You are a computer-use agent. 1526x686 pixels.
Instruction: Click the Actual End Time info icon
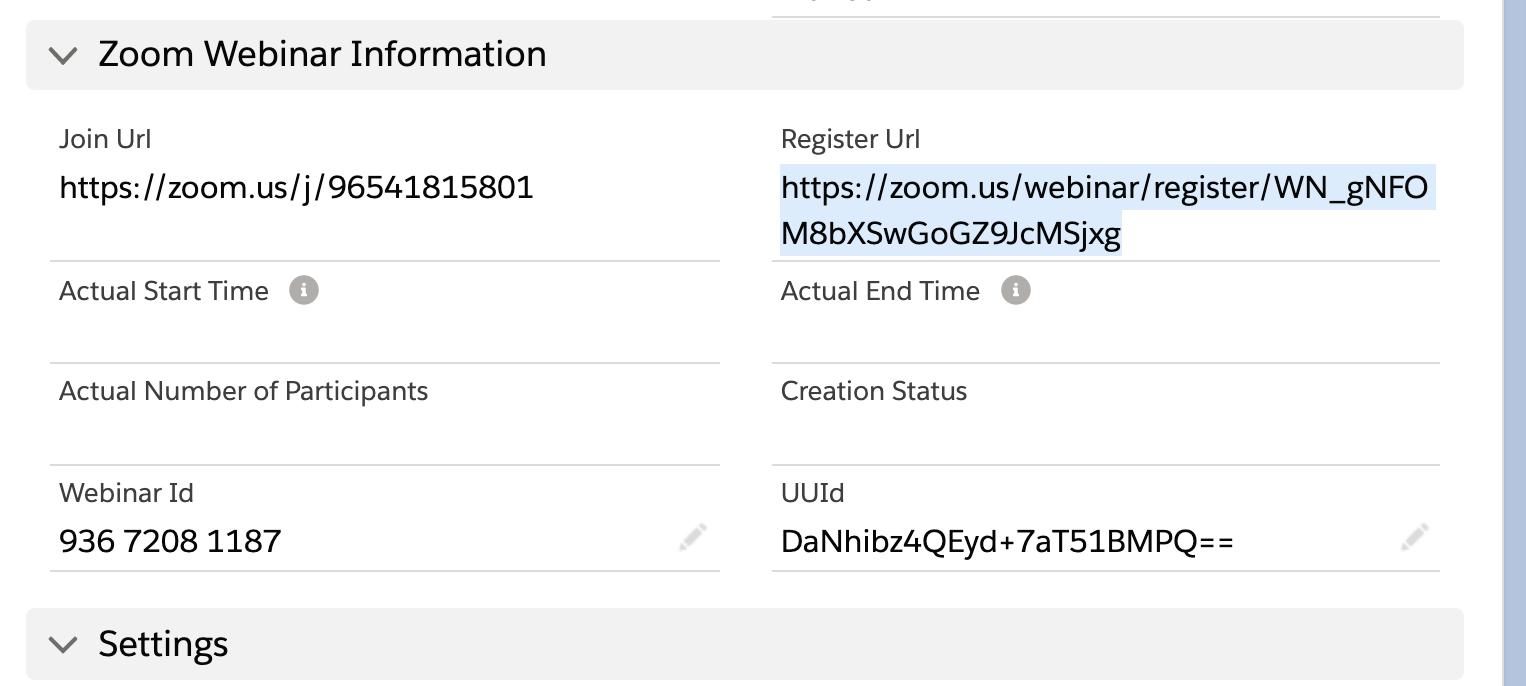click(x=1016, y=291)
